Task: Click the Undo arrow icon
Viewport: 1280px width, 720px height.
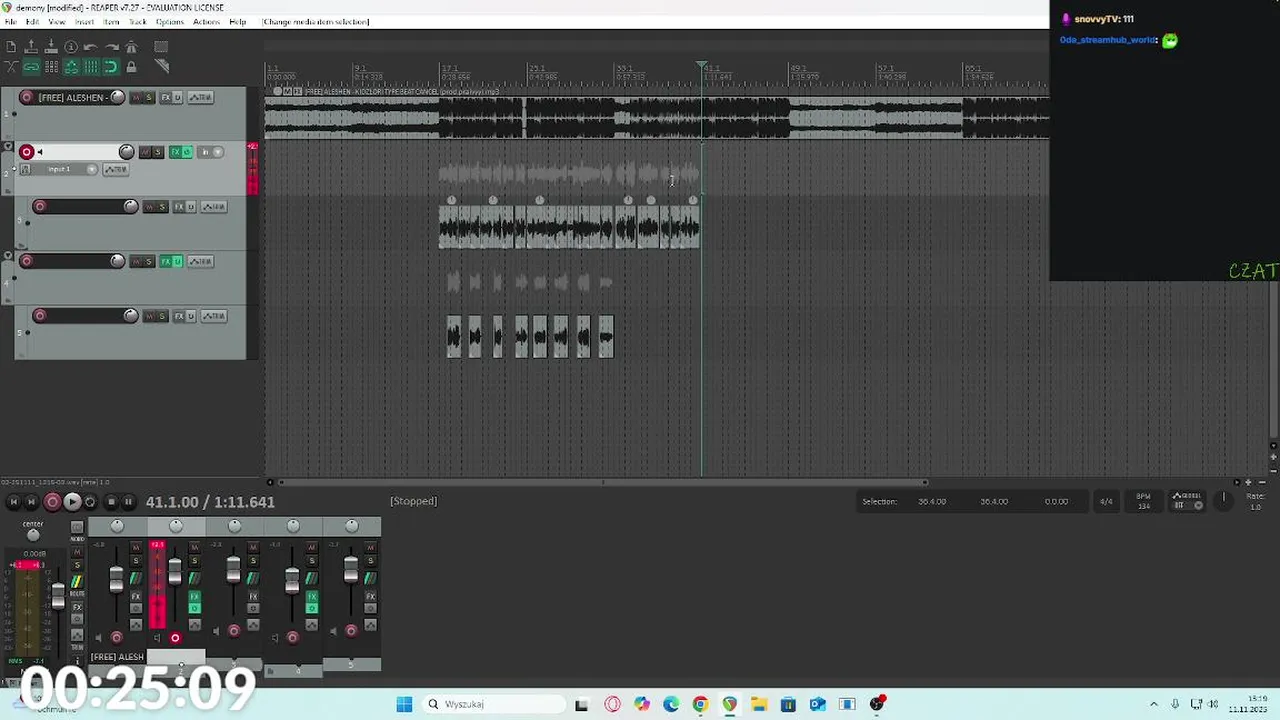Action: pos(91,47)
